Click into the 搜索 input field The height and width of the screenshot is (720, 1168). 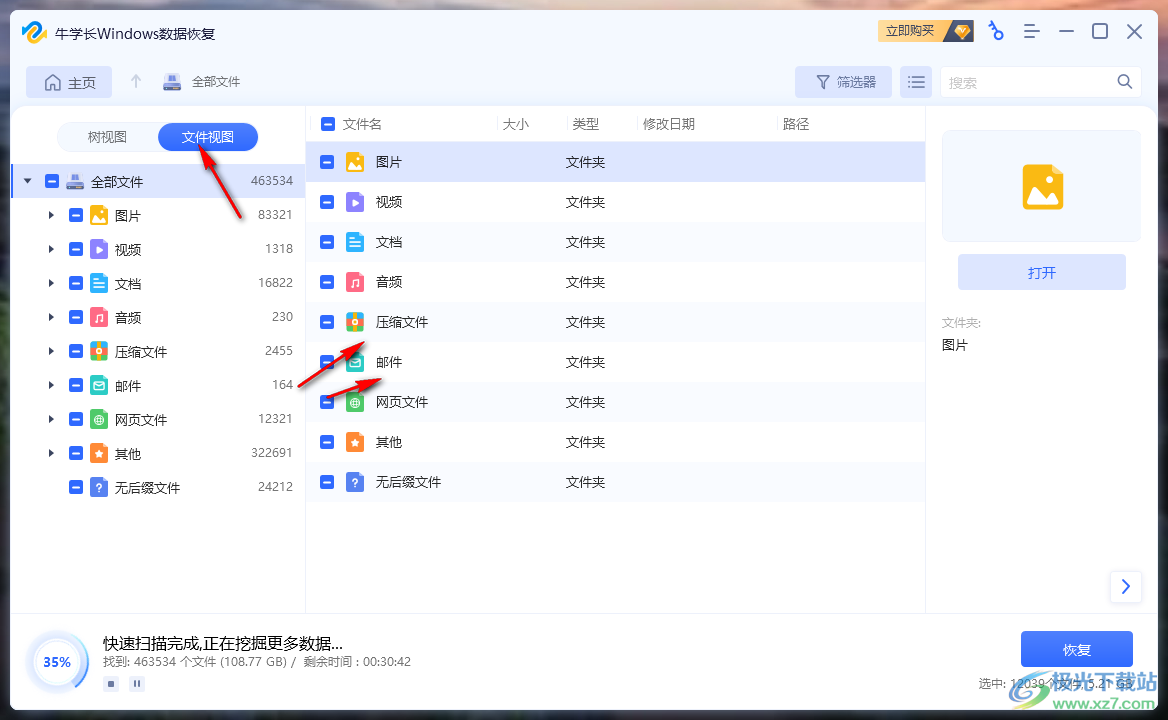pyautogui.click(x=1028, y=82)
